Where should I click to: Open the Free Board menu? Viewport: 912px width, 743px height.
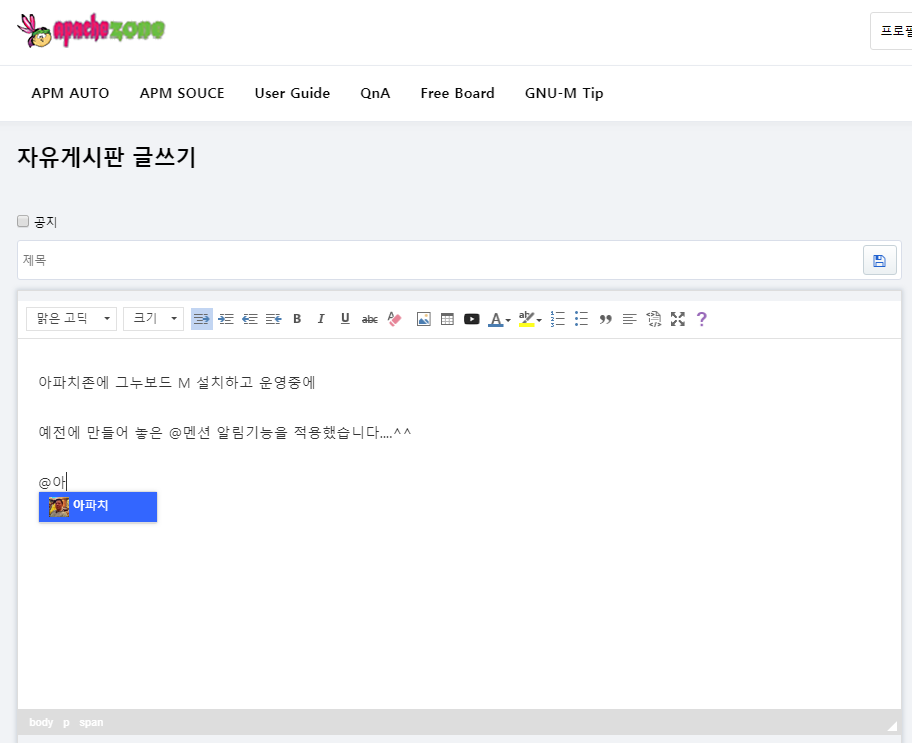(457, 93)
